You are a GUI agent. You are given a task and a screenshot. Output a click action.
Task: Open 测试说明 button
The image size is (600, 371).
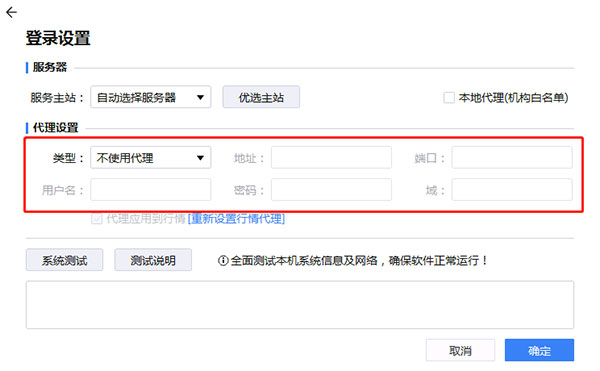[x=153, y=260]
